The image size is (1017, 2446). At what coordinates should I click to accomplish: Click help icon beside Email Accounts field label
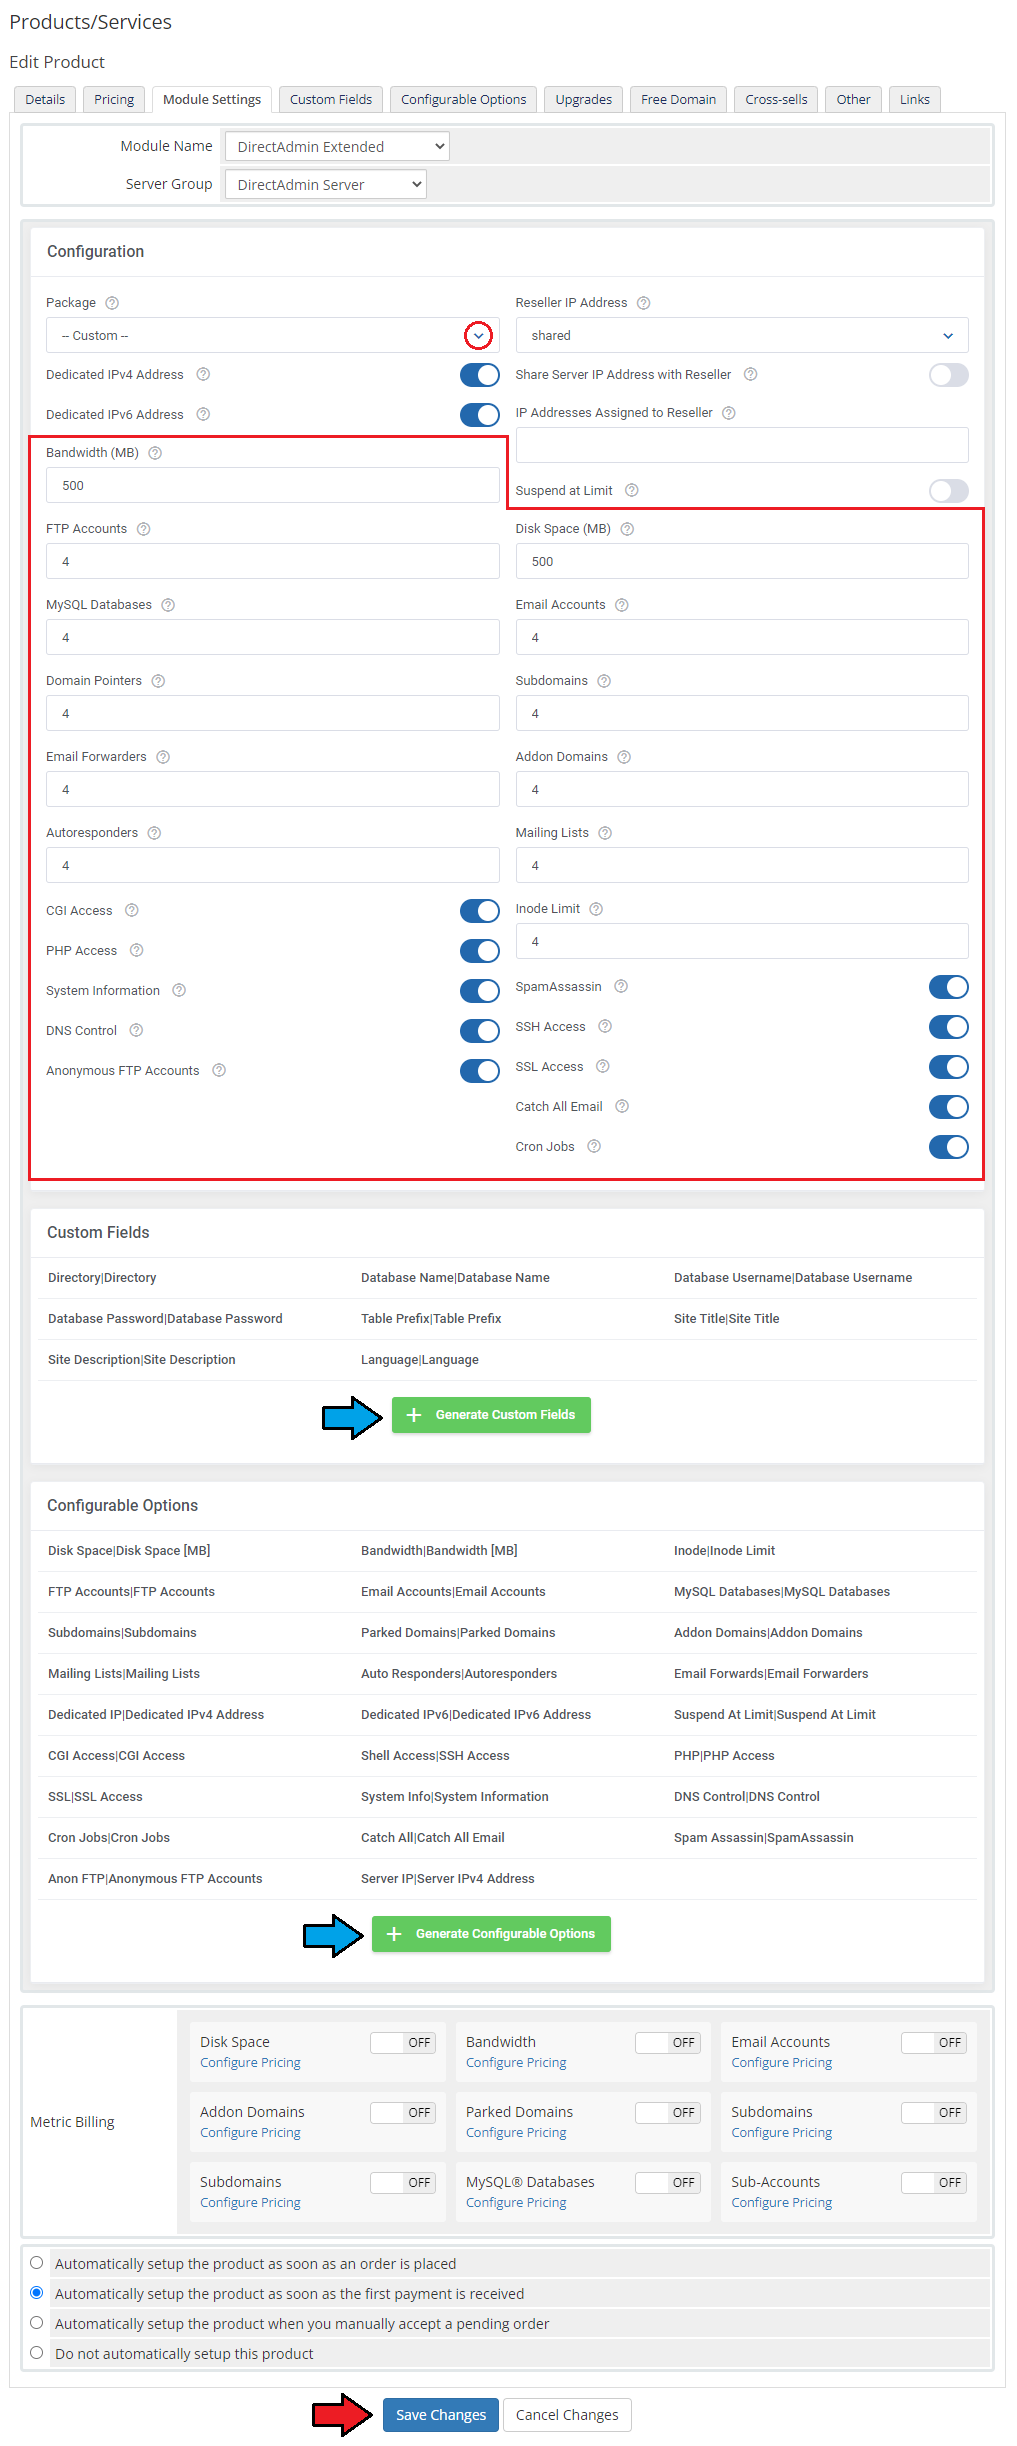point(622,605)
